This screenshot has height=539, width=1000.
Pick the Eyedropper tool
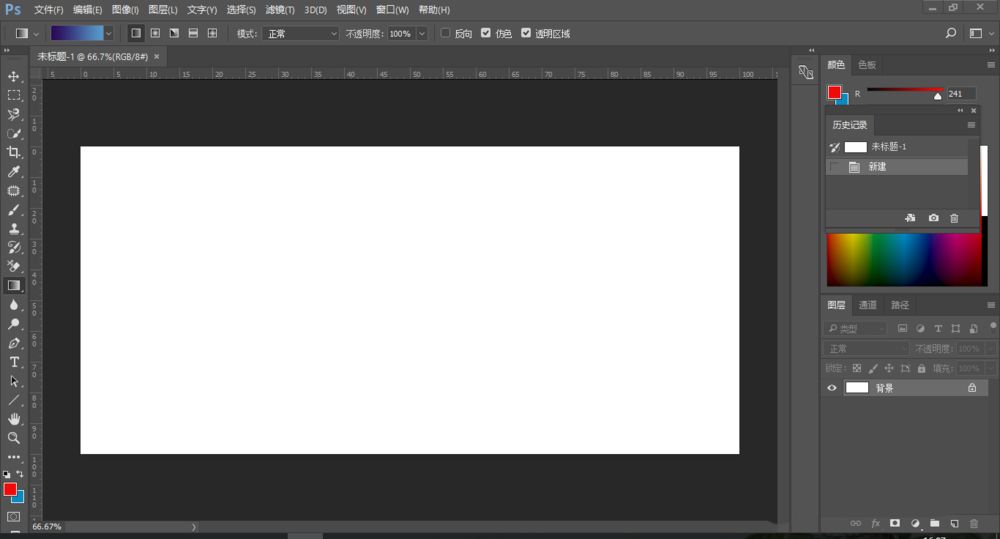pyautogui.click(x=14, y=171)
